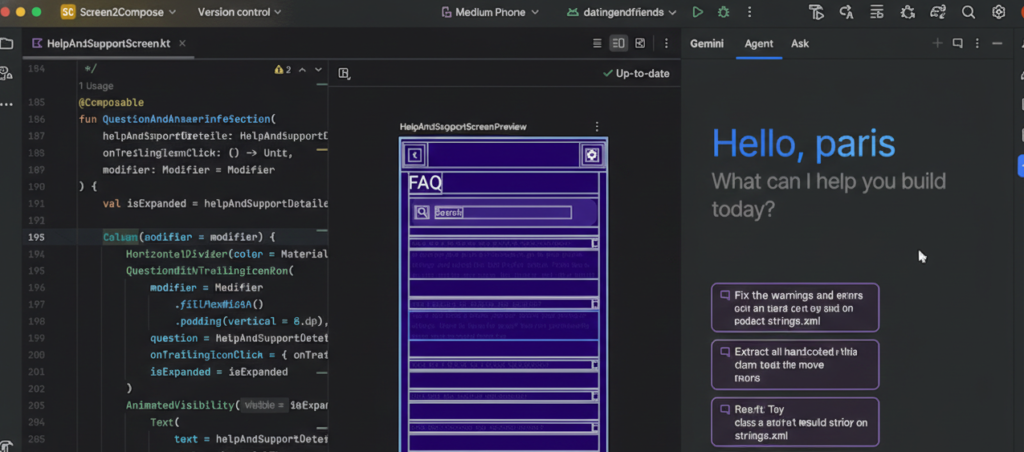Go to next highlighted problem arrow
This screenshot has height=452, width=1024.
(x=319, y=70)
